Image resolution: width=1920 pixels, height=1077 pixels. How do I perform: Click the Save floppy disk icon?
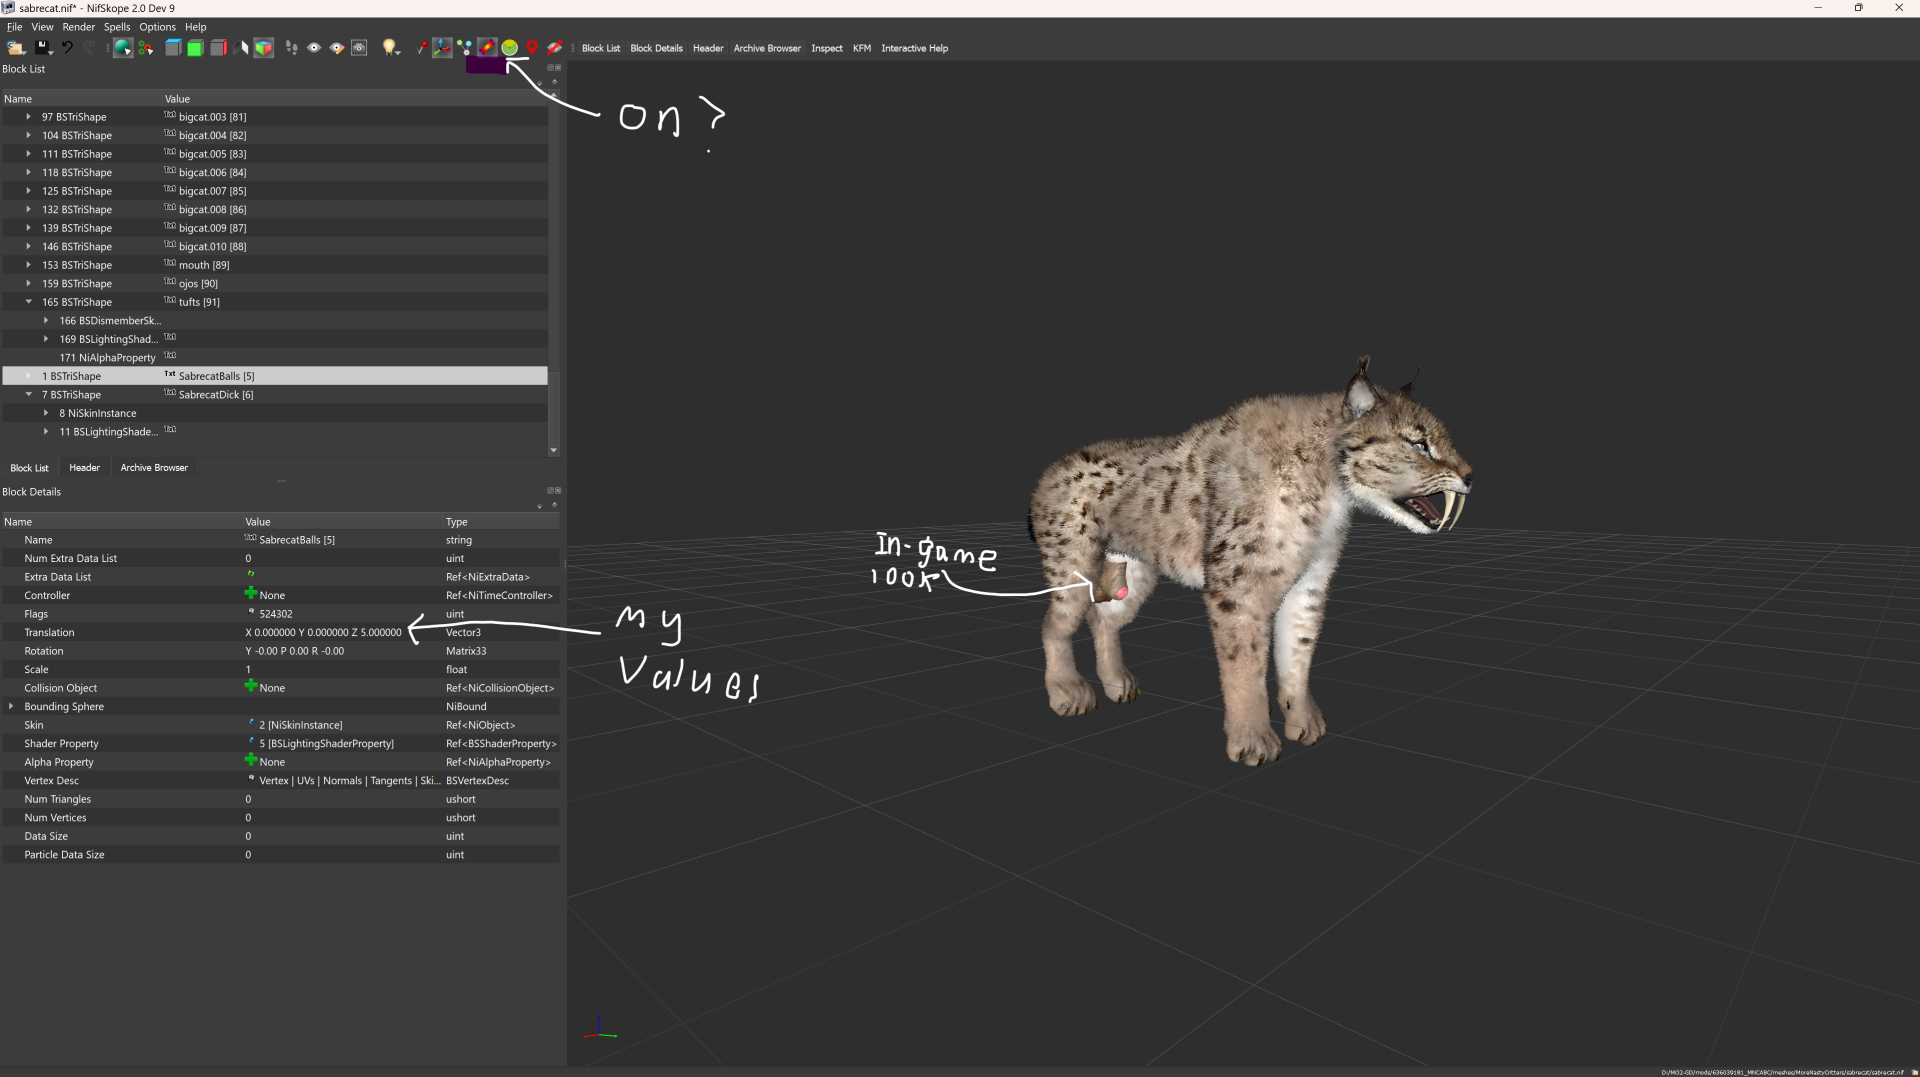tap(42, 47)
